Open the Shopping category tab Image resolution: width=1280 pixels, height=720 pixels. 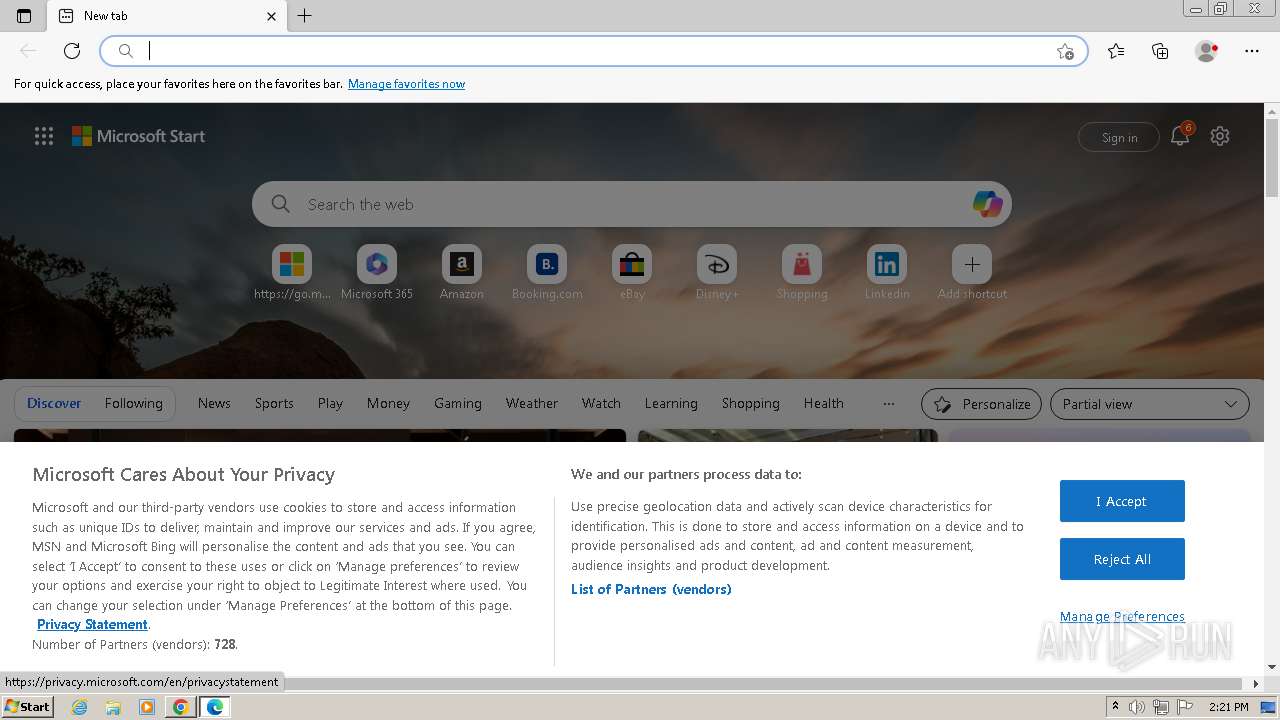[x=751, y=403]
